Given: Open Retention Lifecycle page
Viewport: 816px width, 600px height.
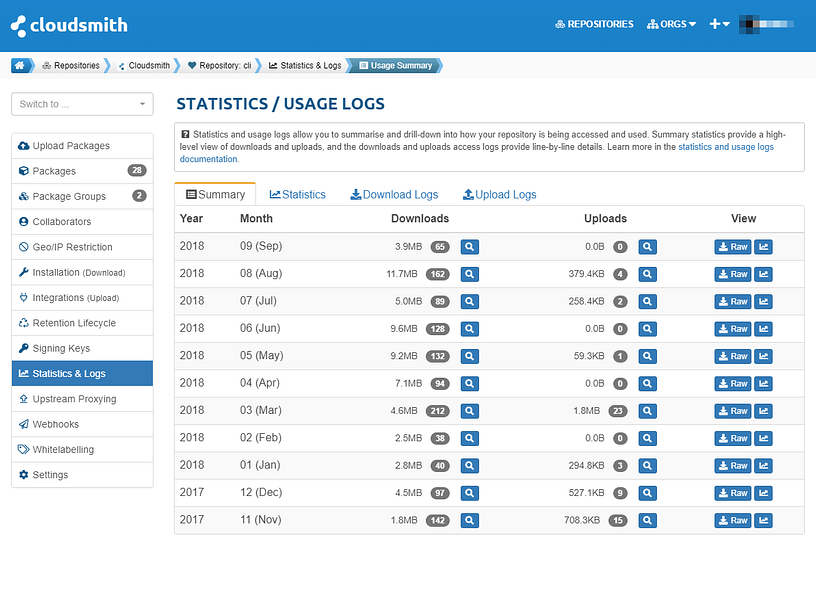Looking at the screenshot, I should point(82,323).
